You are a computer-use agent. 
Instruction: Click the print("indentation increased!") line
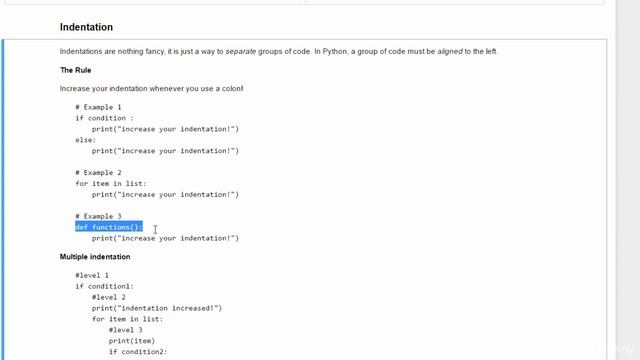[157, 308]
